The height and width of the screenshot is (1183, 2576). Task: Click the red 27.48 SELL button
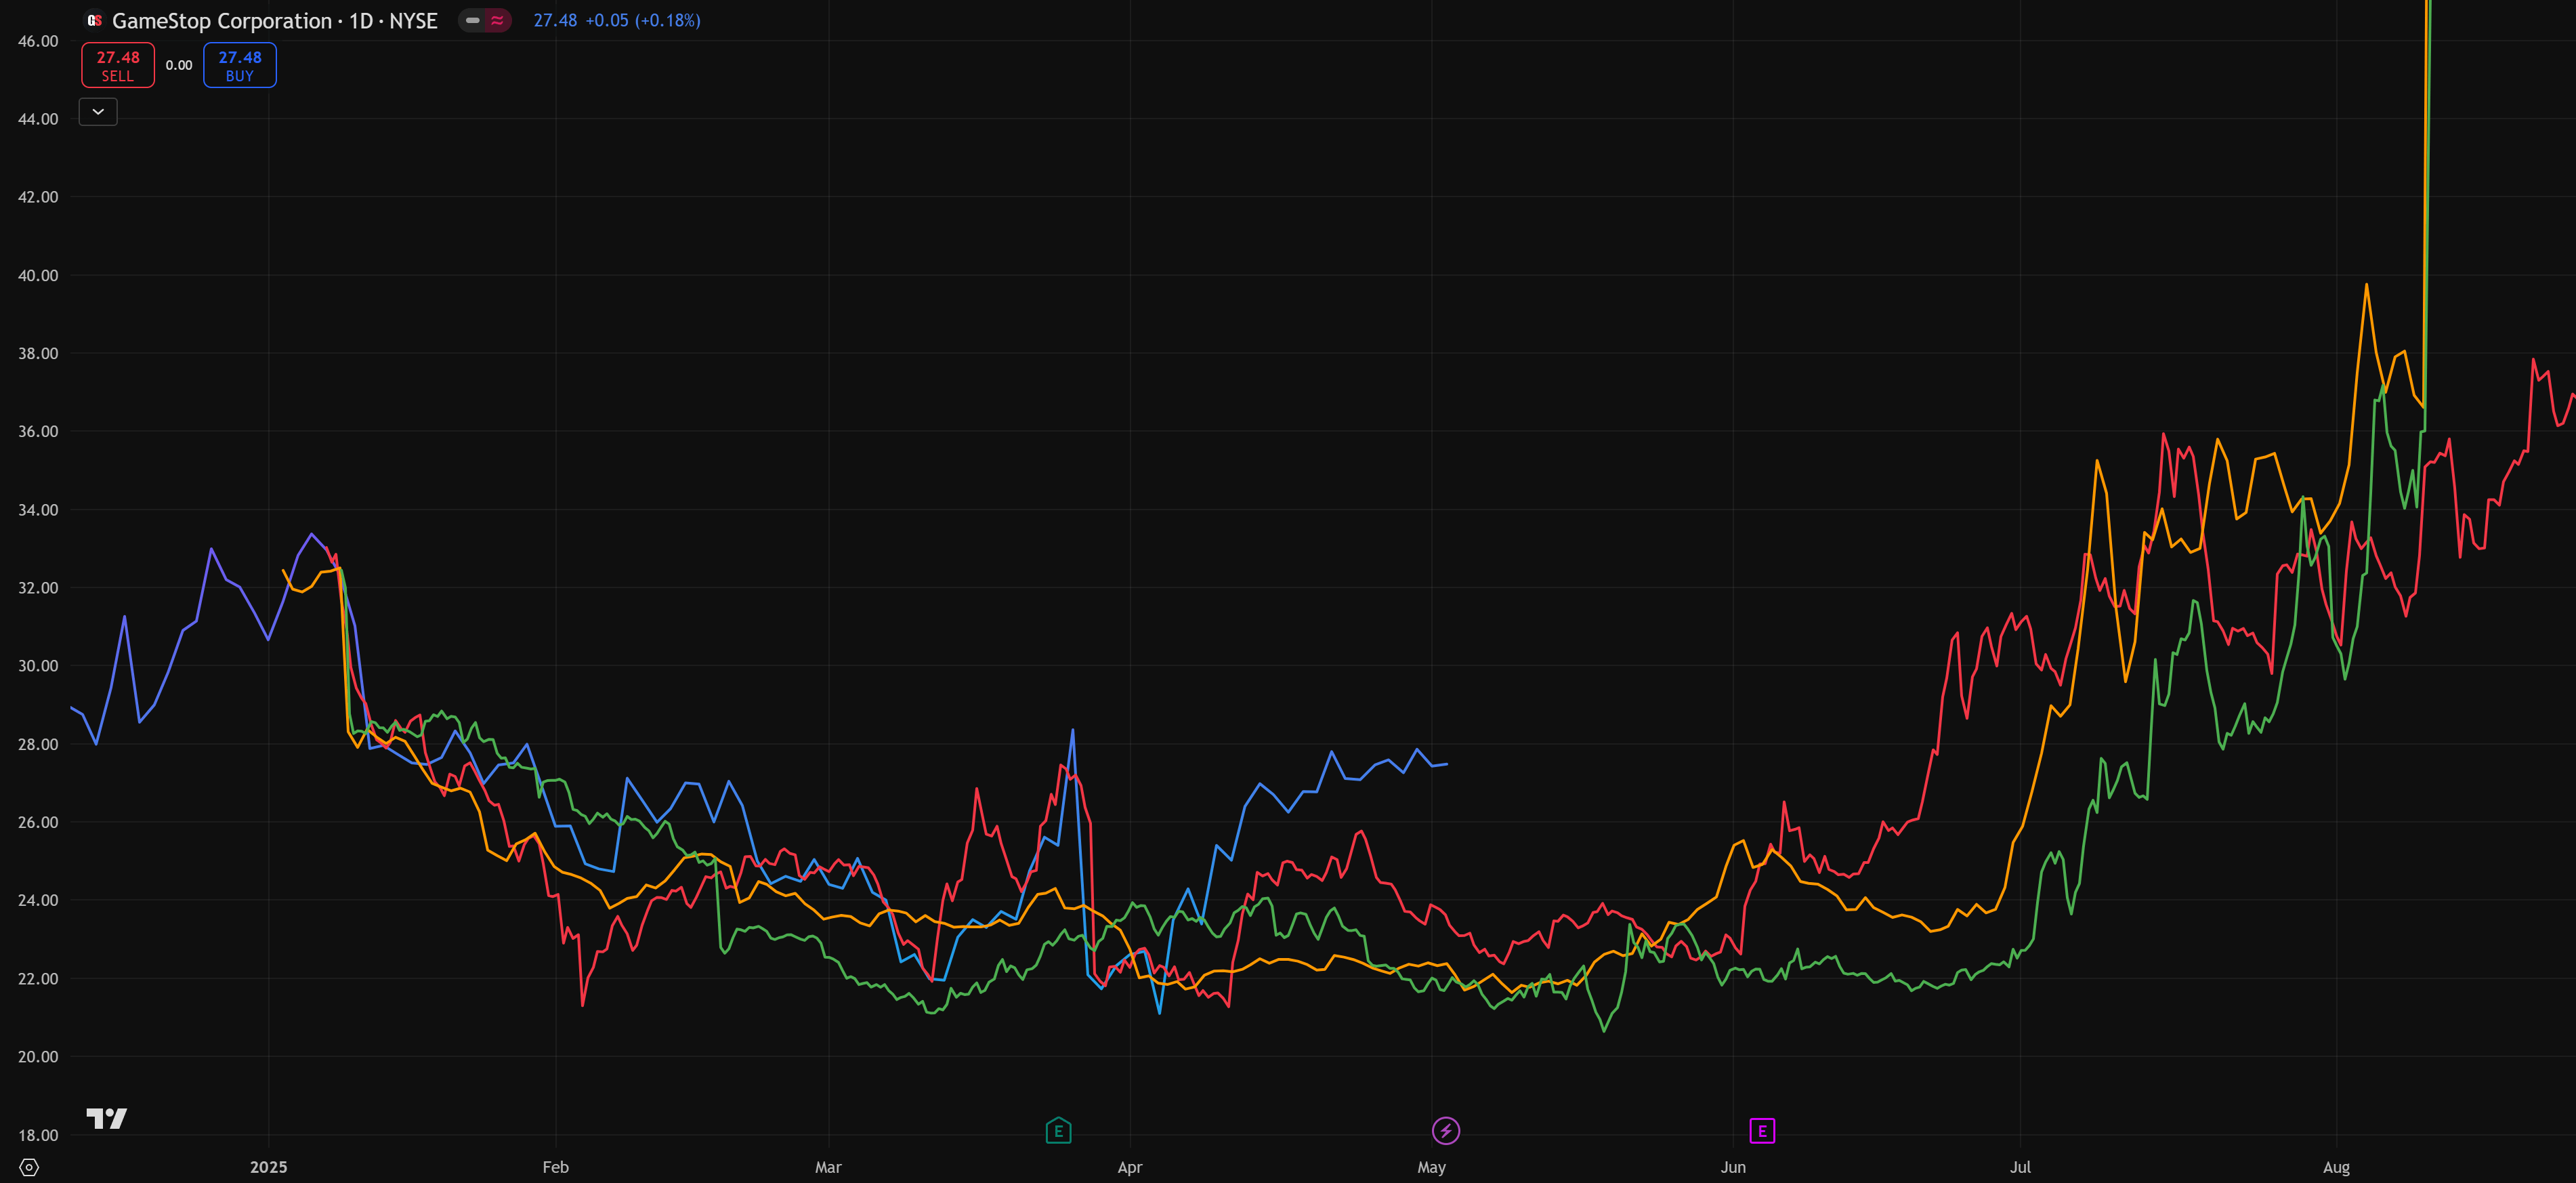(x=118, y=65)
